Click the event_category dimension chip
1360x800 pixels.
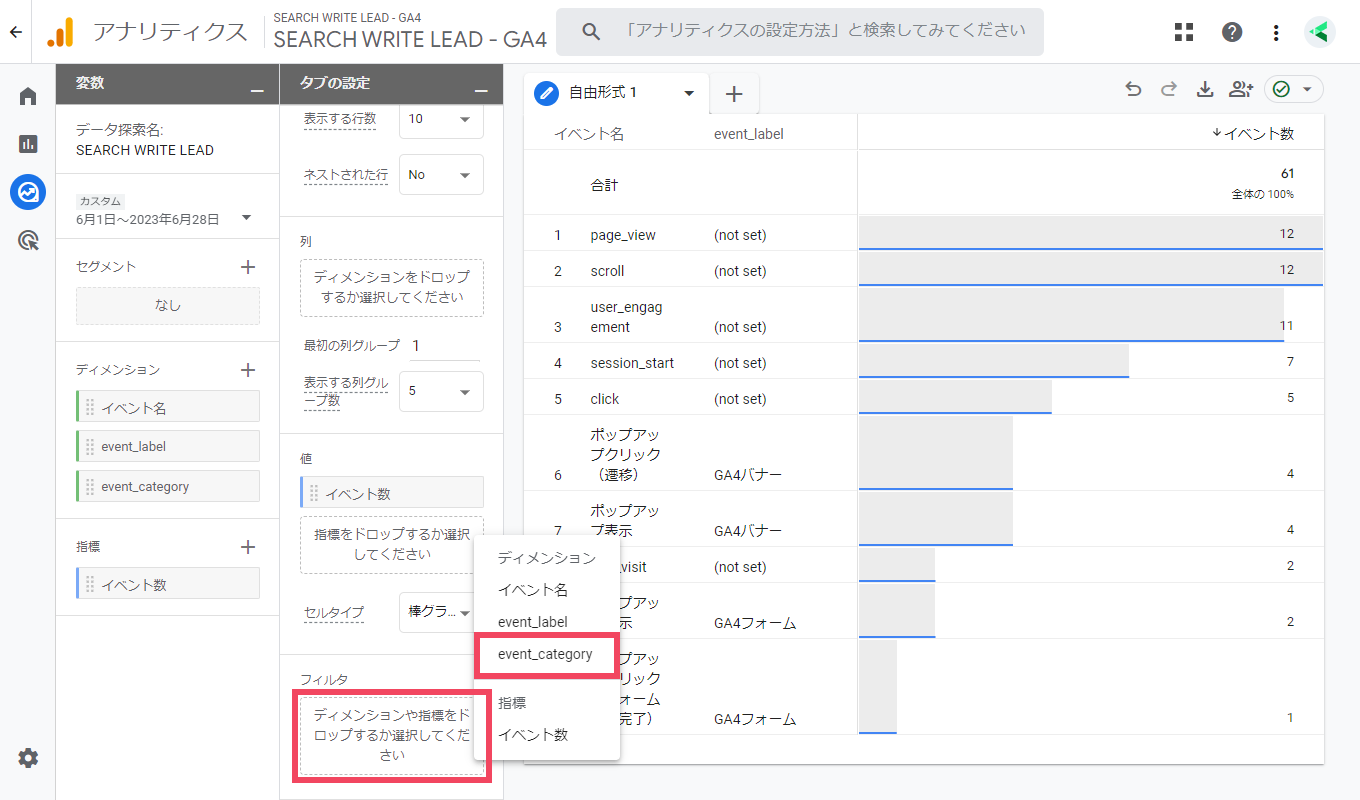coord(168,486)
